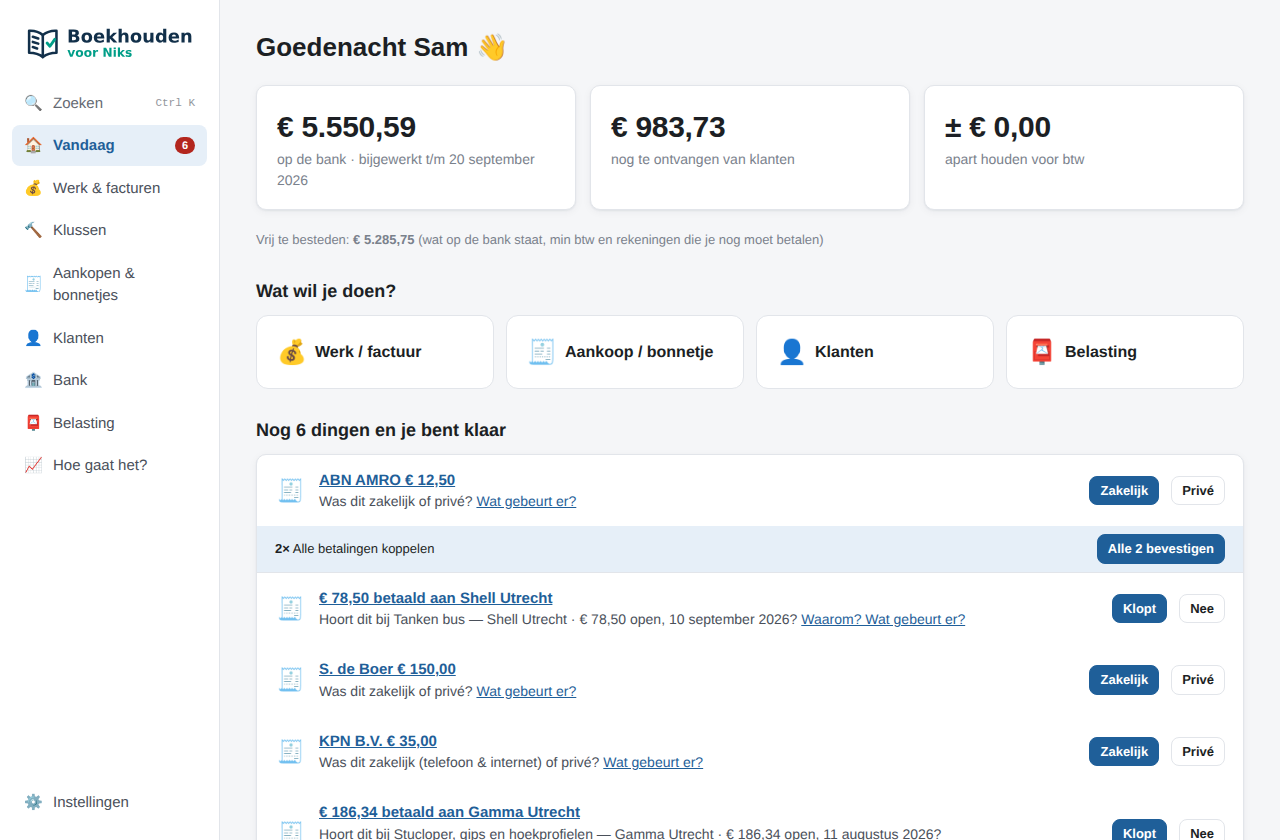Click the receipt icon in KPN B.V. row
Screen dimensions: 1280x840
(x=290, y=751)
